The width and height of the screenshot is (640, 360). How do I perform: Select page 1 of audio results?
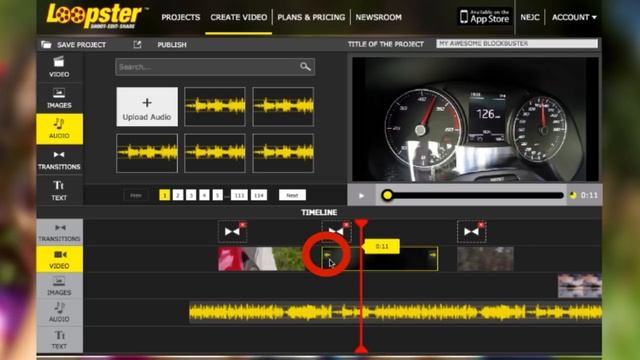164,195
